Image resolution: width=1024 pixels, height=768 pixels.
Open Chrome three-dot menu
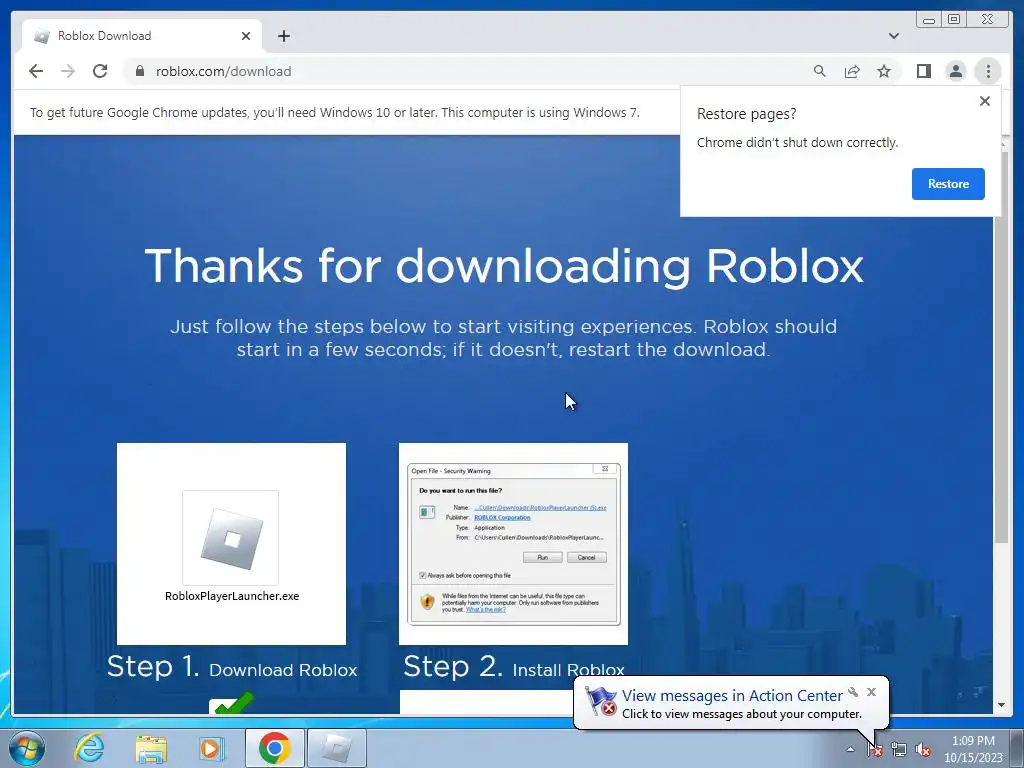[x=988, y=71]
